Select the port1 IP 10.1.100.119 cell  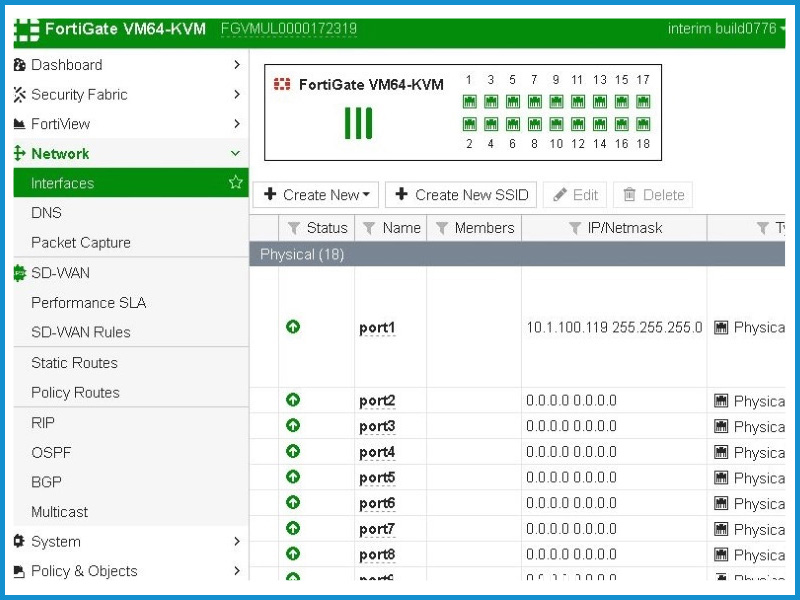(x=614, y=327)
